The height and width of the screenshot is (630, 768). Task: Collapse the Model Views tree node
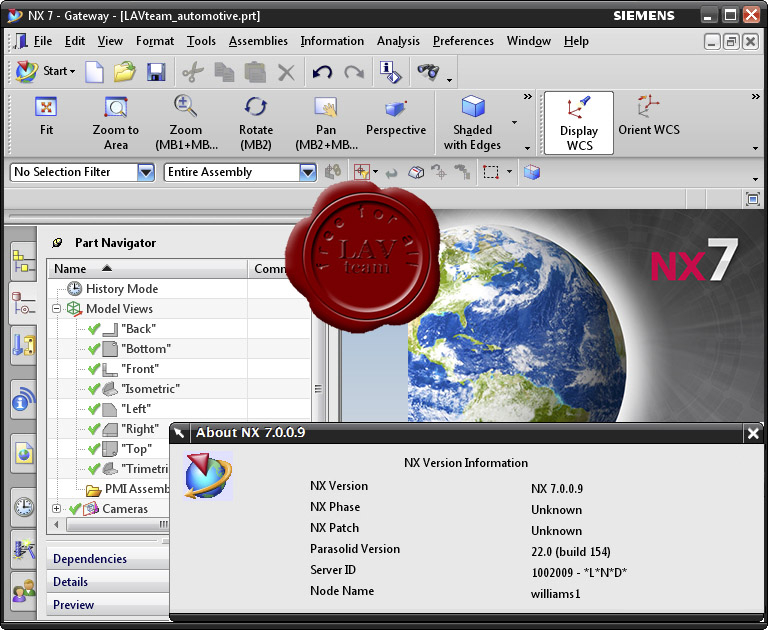click(56, 309)
